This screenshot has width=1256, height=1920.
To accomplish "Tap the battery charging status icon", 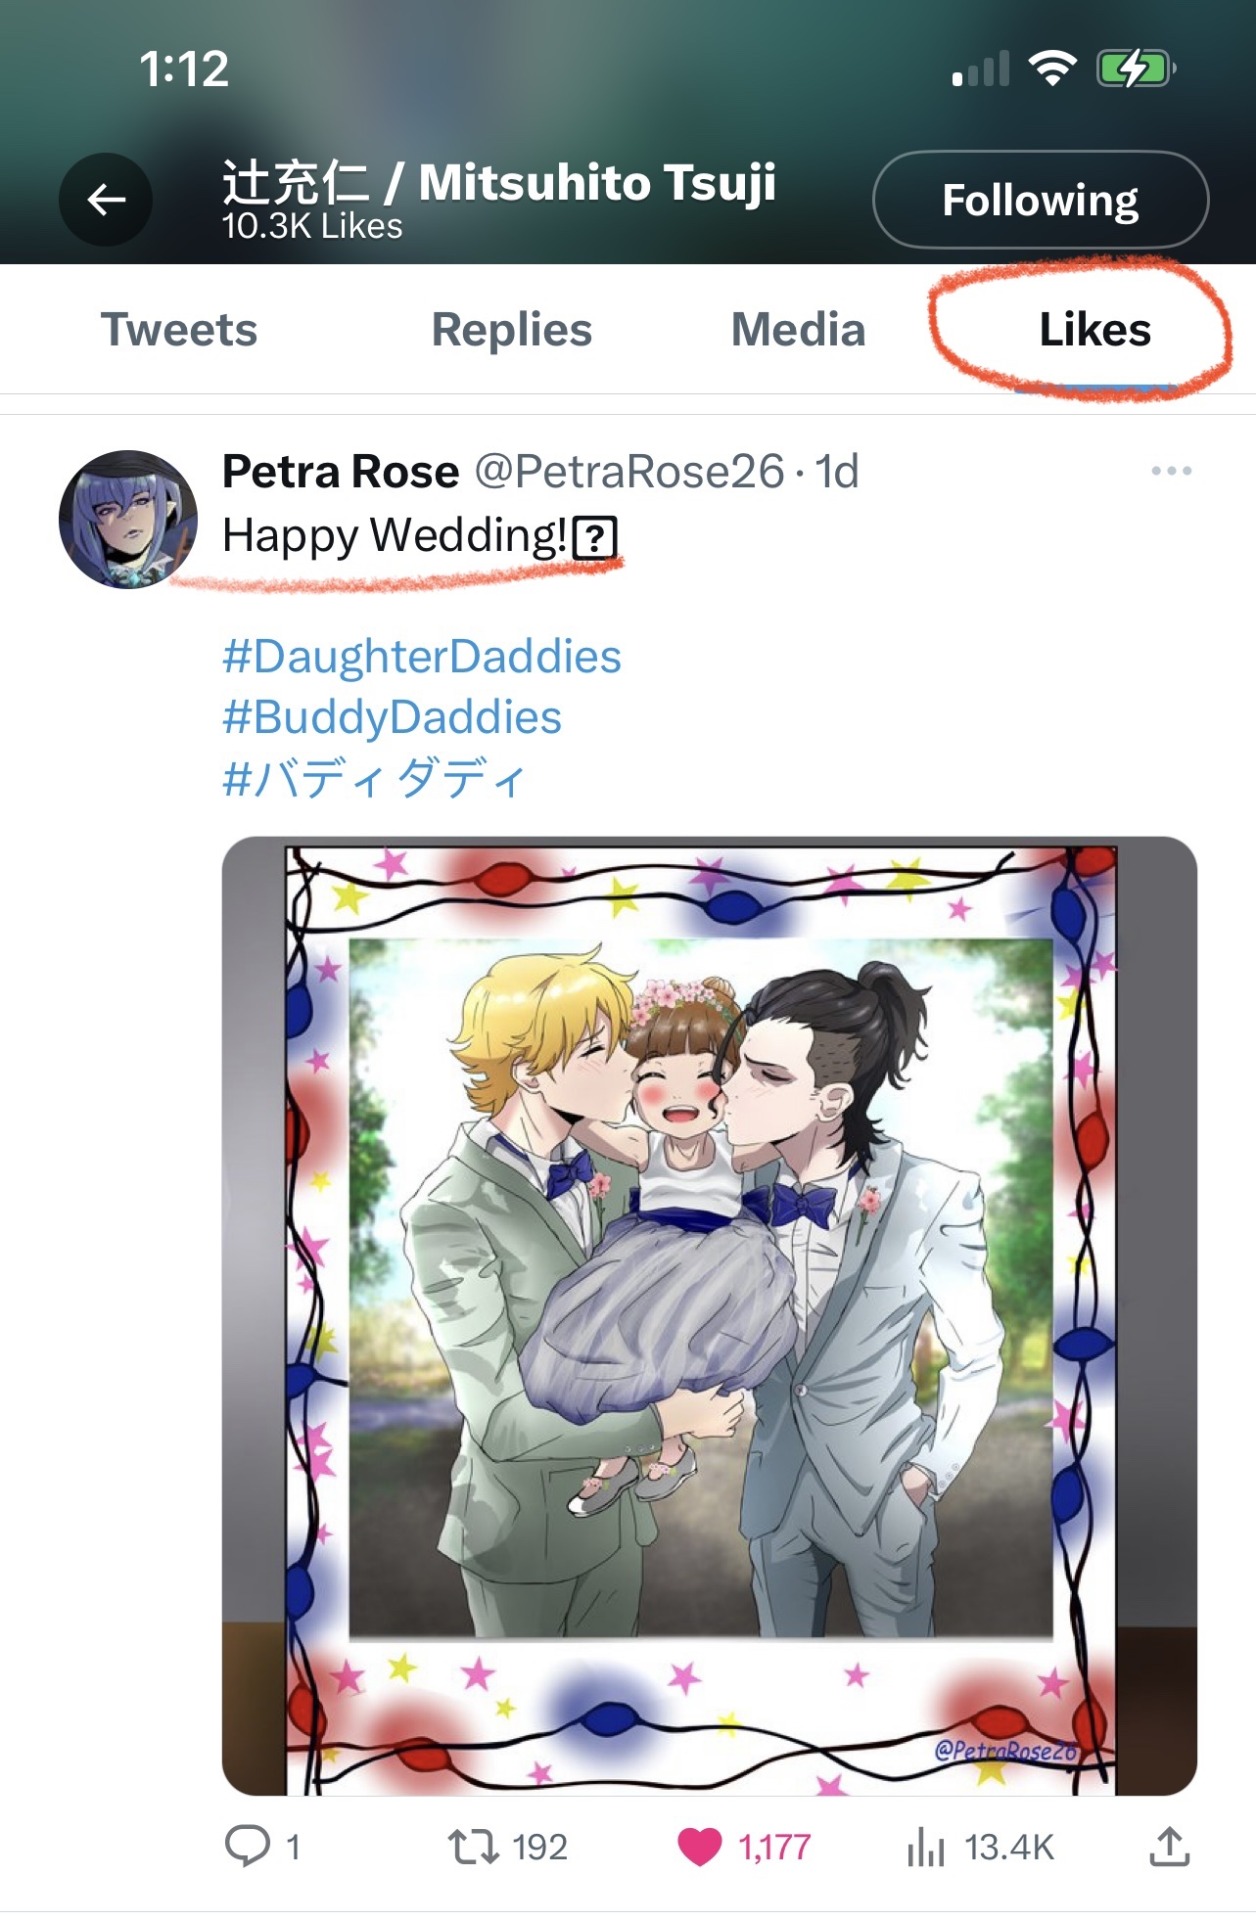I will [1135, 69].
